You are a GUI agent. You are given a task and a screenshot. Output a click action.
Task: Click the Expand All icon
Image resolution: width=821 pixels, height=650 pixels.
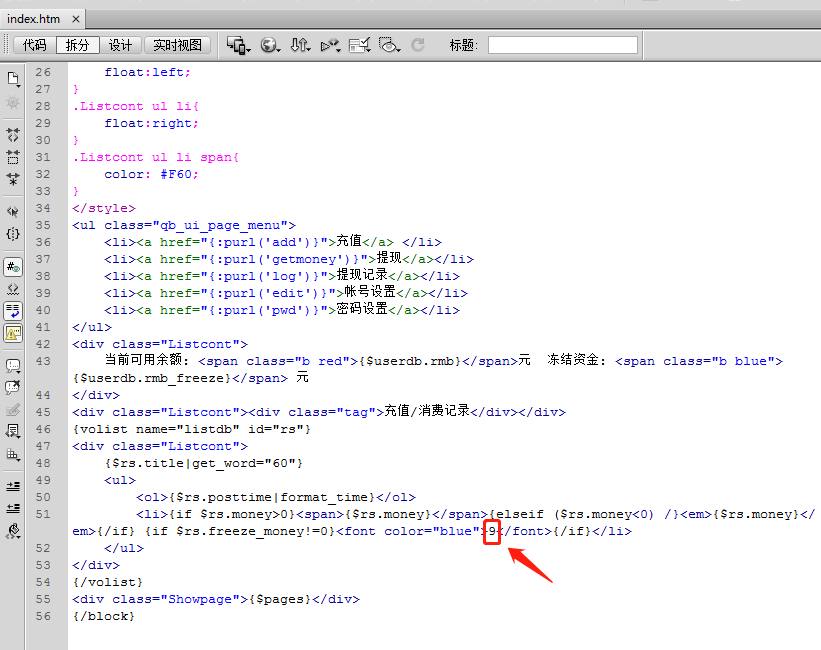point(13,180)
